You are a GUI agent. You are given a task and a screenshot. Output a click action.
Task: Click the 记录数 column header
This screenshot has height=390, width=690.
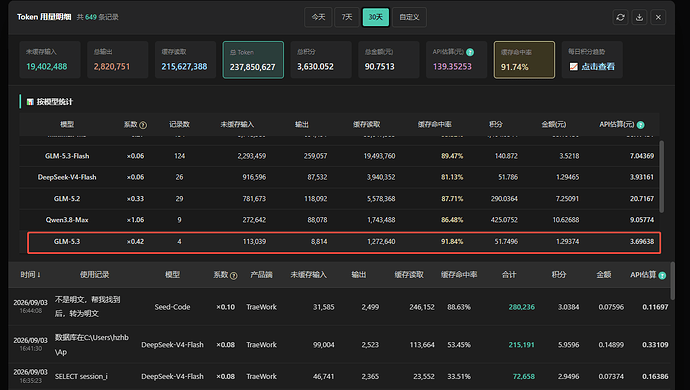[x=179, y=125]
